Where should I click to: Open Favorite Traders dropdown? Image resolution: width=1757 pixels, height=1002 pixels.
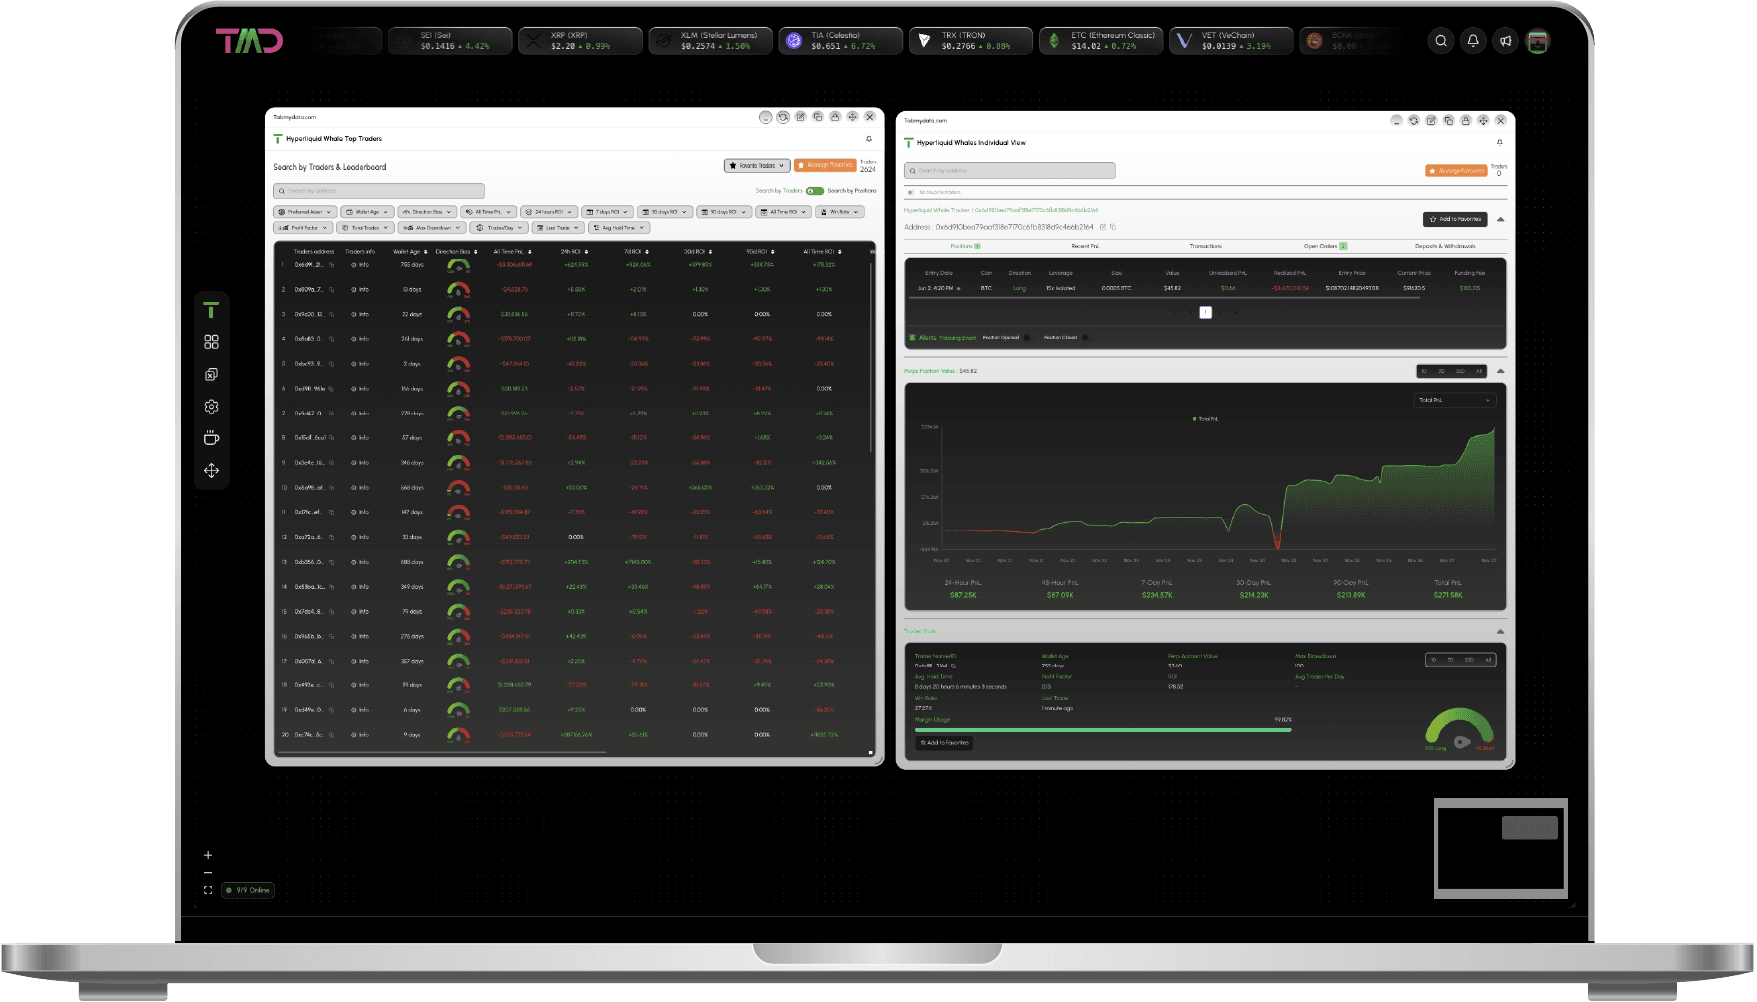coord(758,166)
